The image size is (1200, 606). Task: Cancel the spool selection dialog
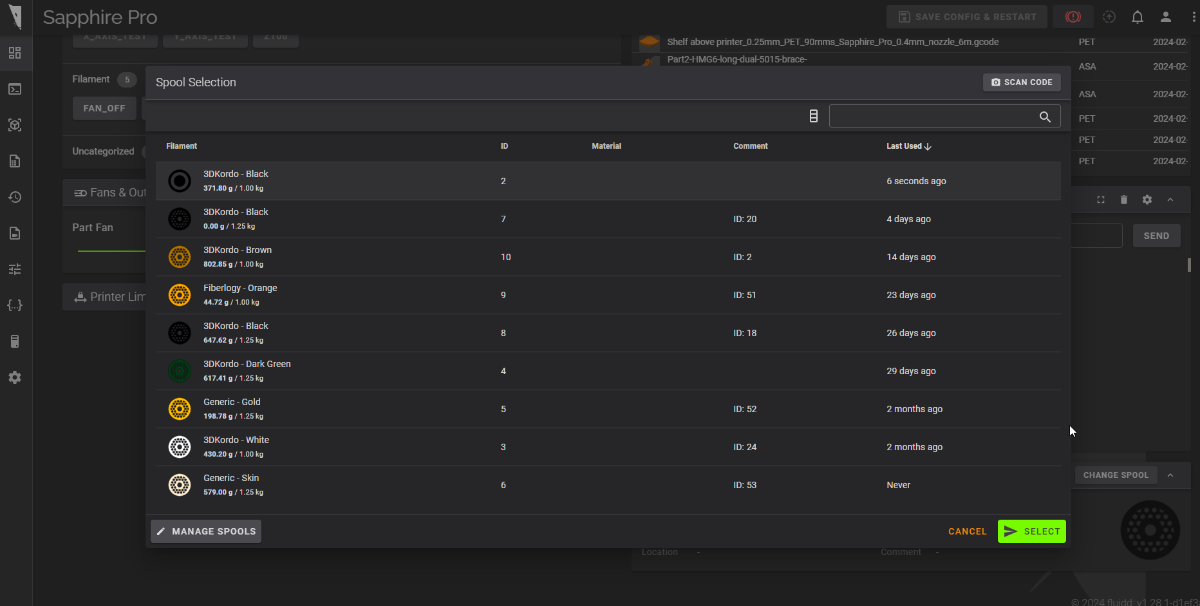967,531
